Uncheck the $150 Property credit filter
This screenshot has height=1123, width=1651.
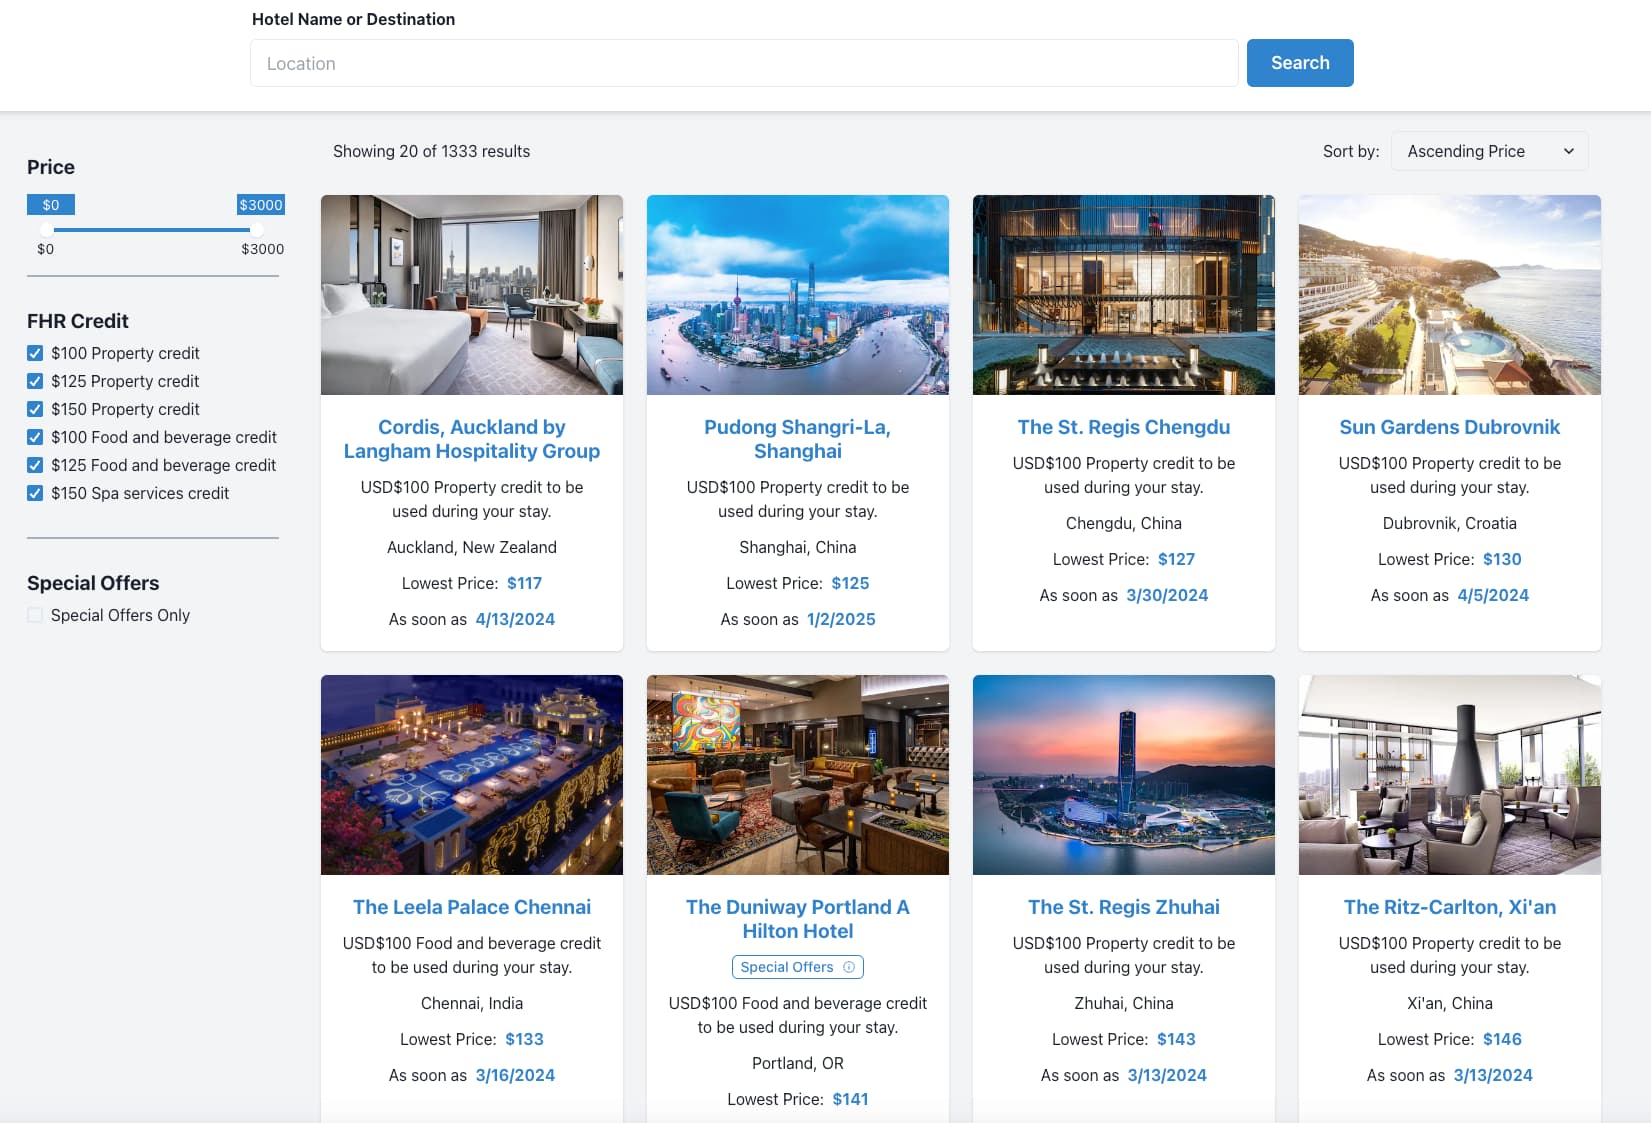(35, 409)
